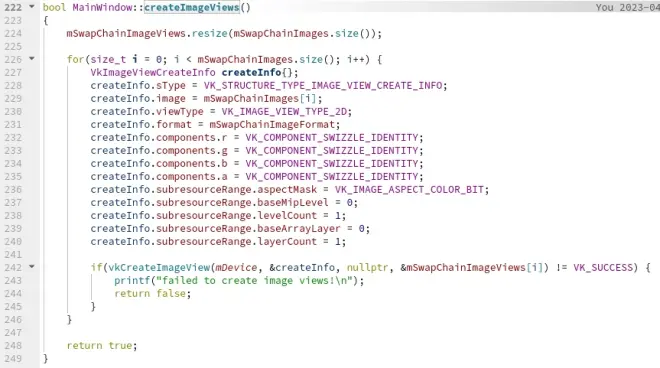Viewport: 660px width, 368px height.
Task: Click the bold createInfo variable declaration
Action: click(251, 72)
